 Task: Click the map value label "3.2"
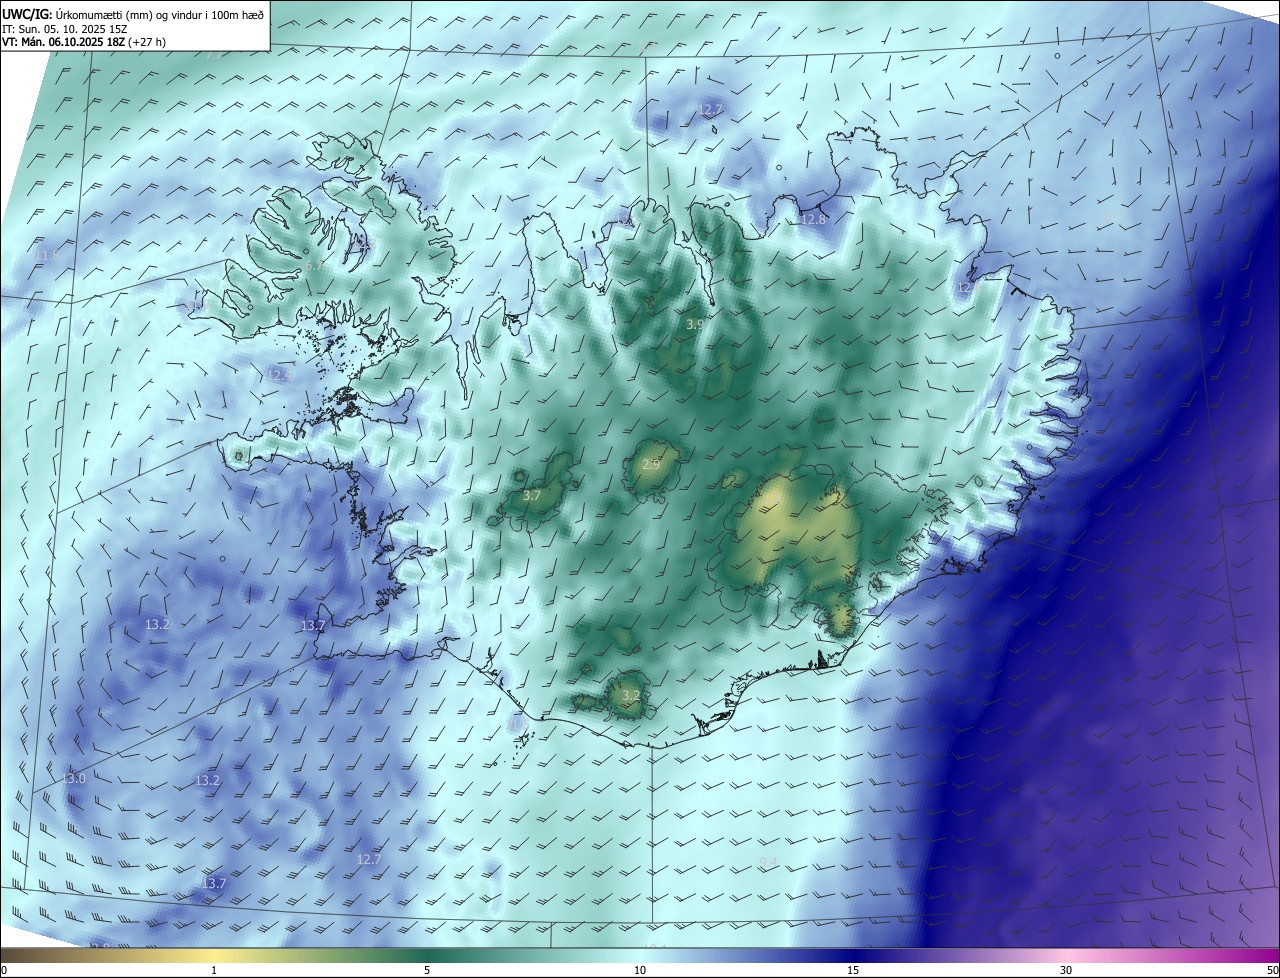(631, 695)
